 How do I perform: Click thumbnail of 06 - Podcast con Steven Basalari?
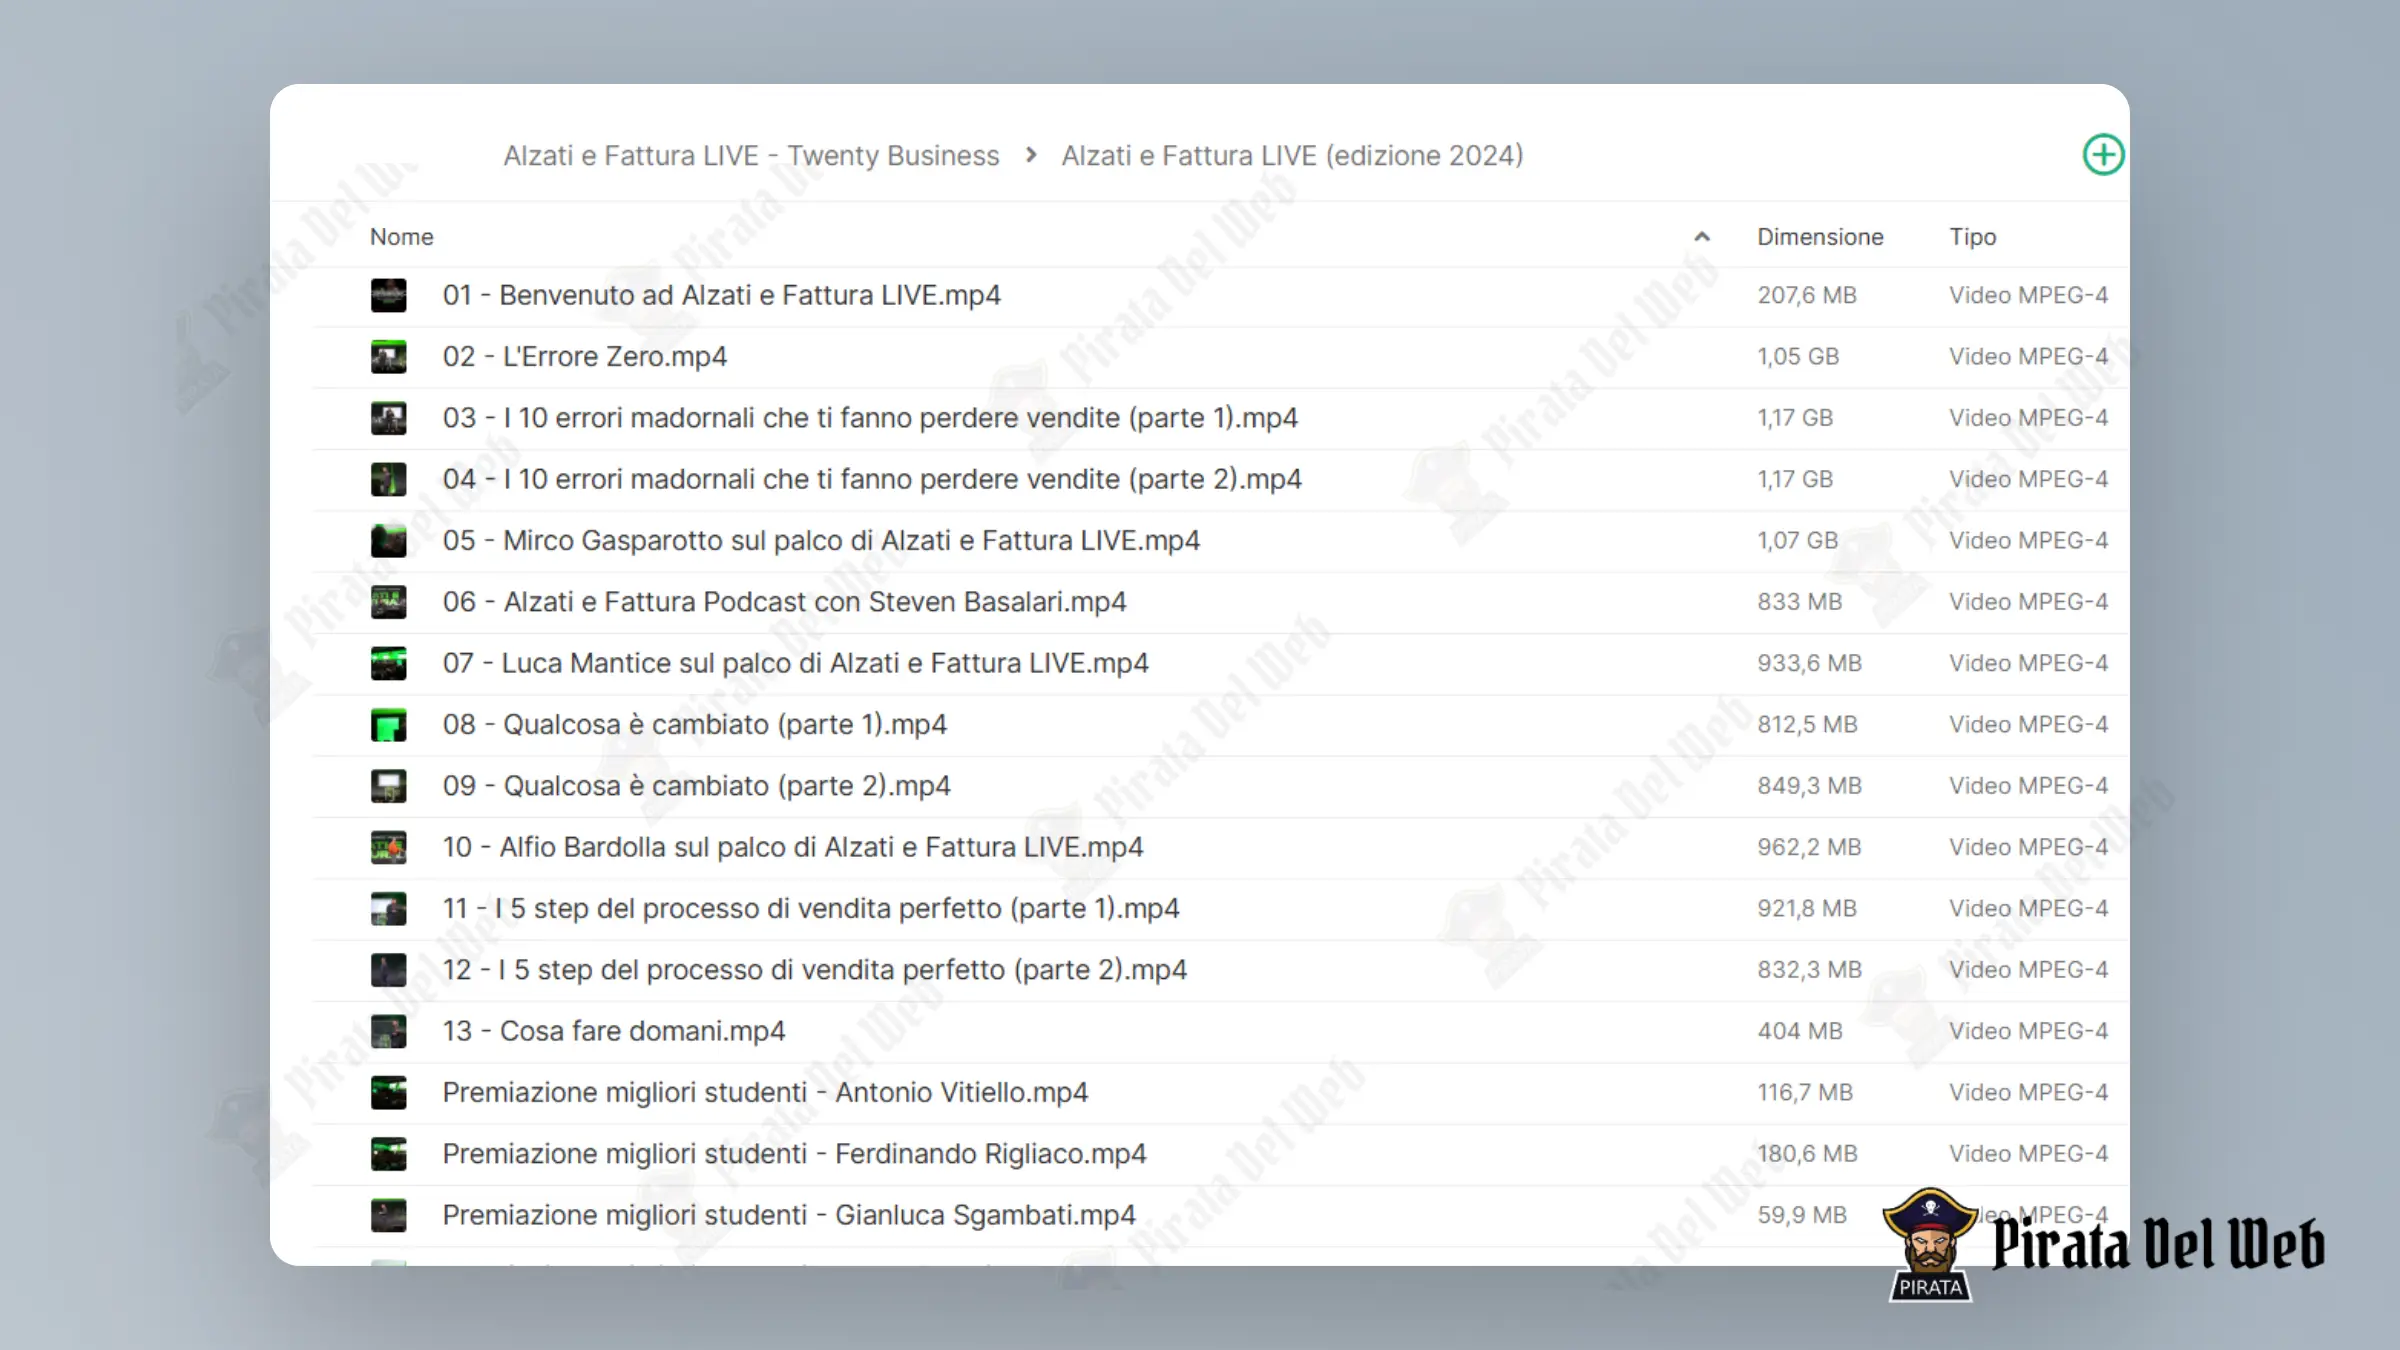coord(388,602)
